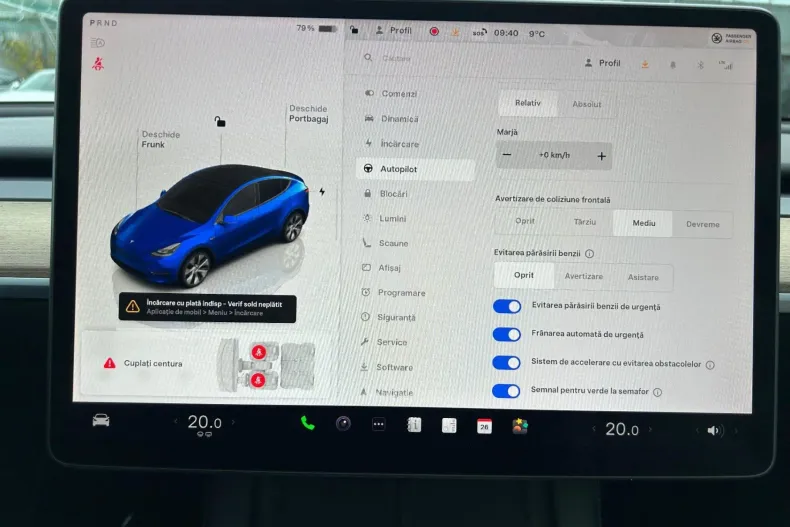Decrease volume with left arrow
Image resolution: width=790 pixels, height=527 pixels.
click(x=697, y=430)
